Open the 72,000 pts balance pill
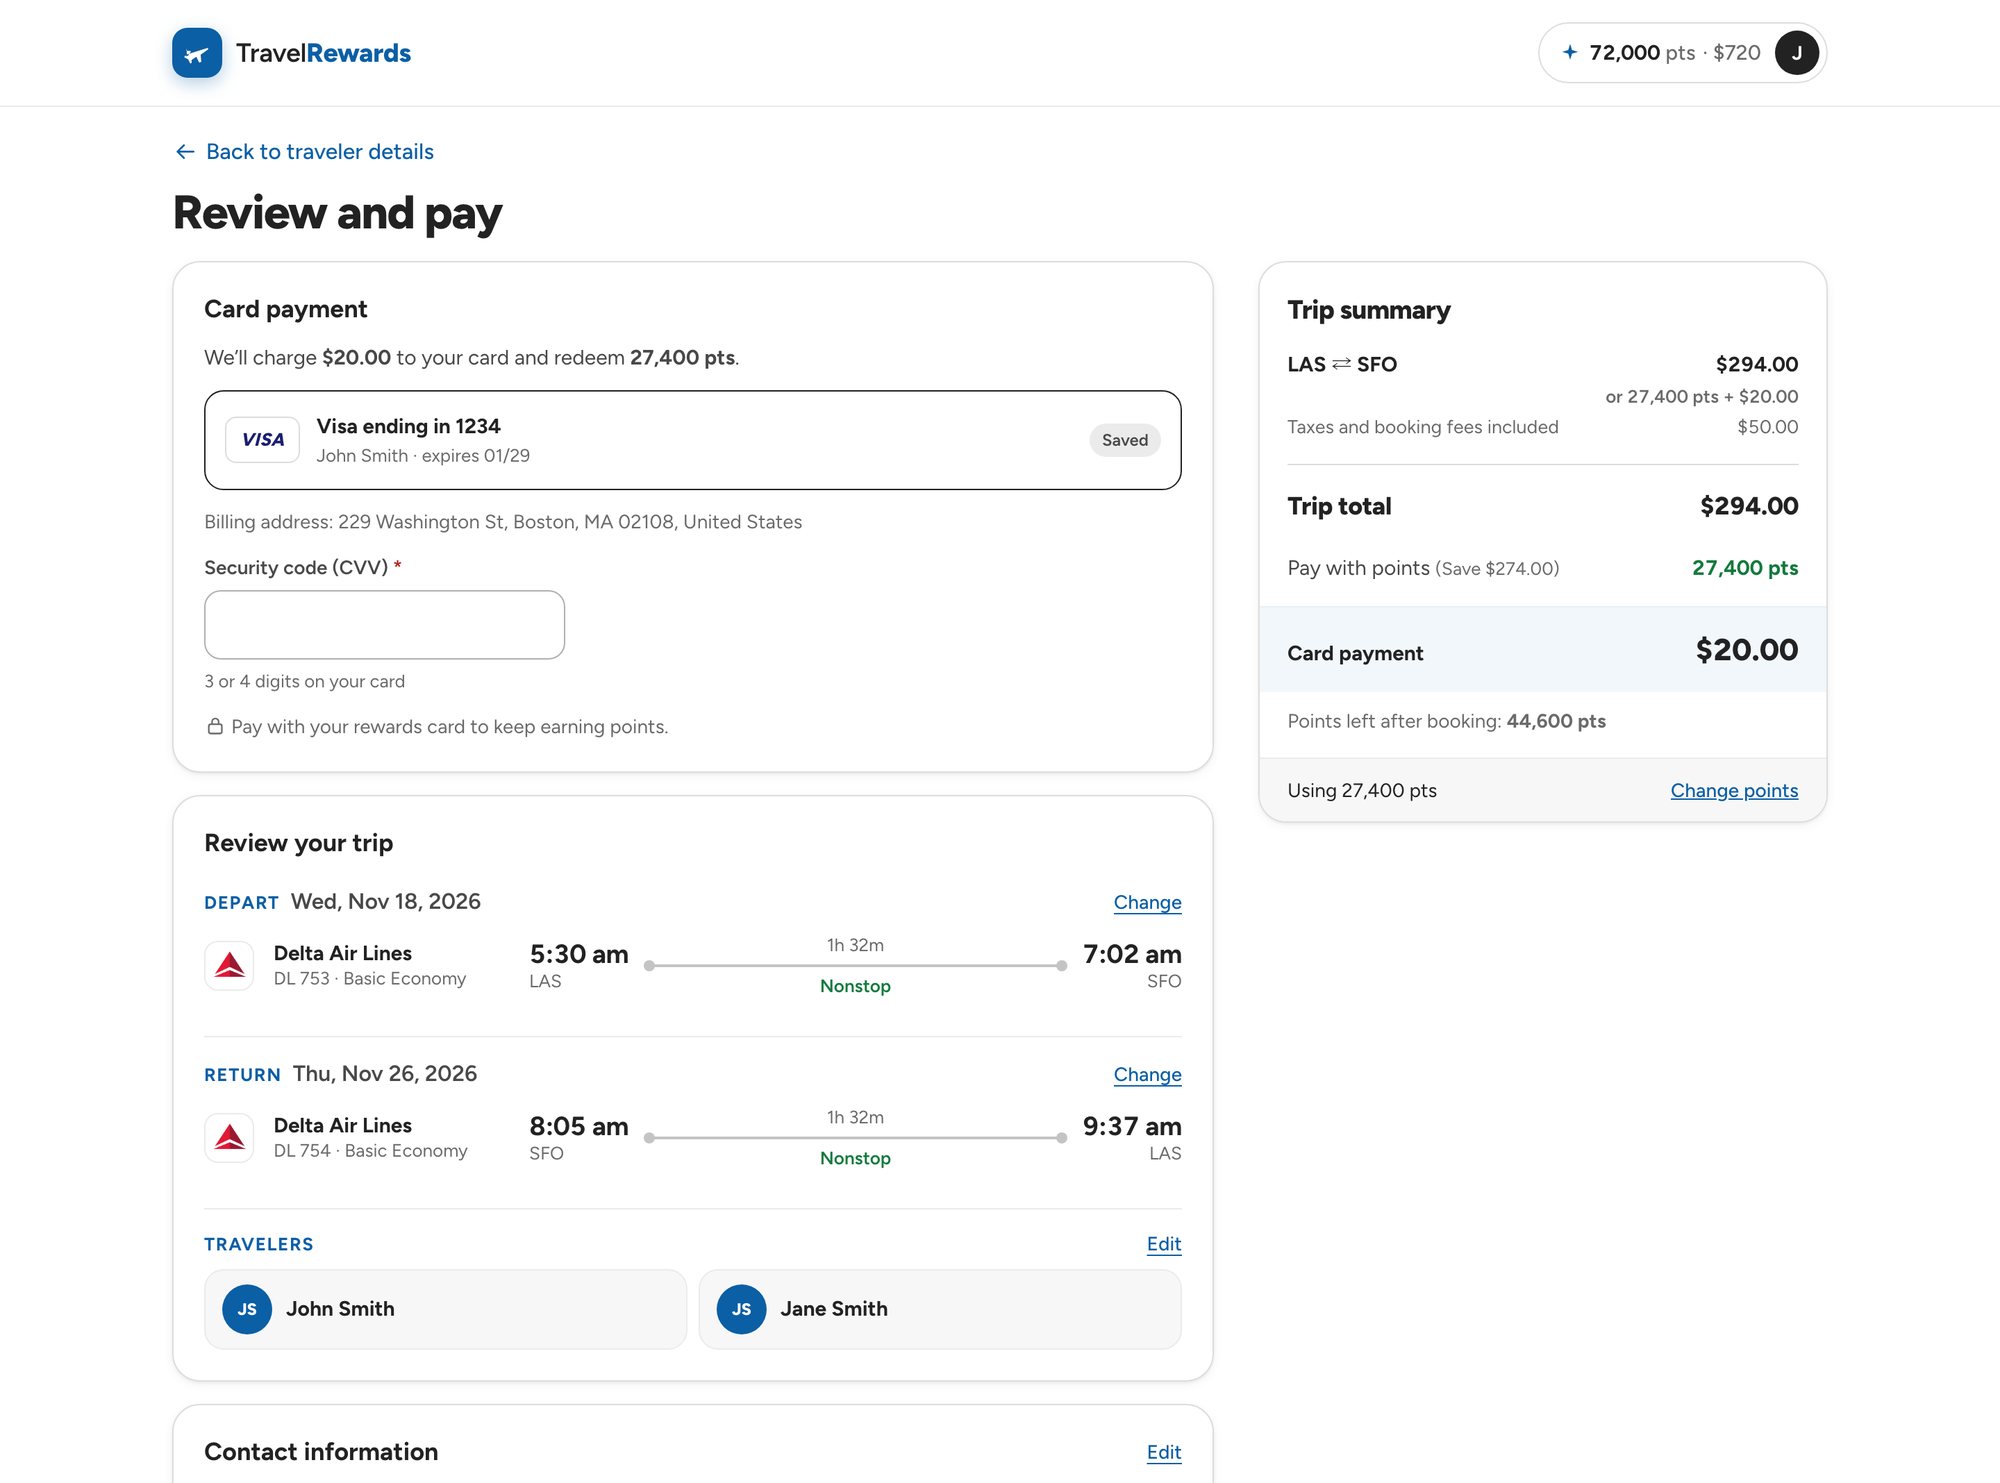This screenshot has width=2000, height=1483. click(1682, 53)
